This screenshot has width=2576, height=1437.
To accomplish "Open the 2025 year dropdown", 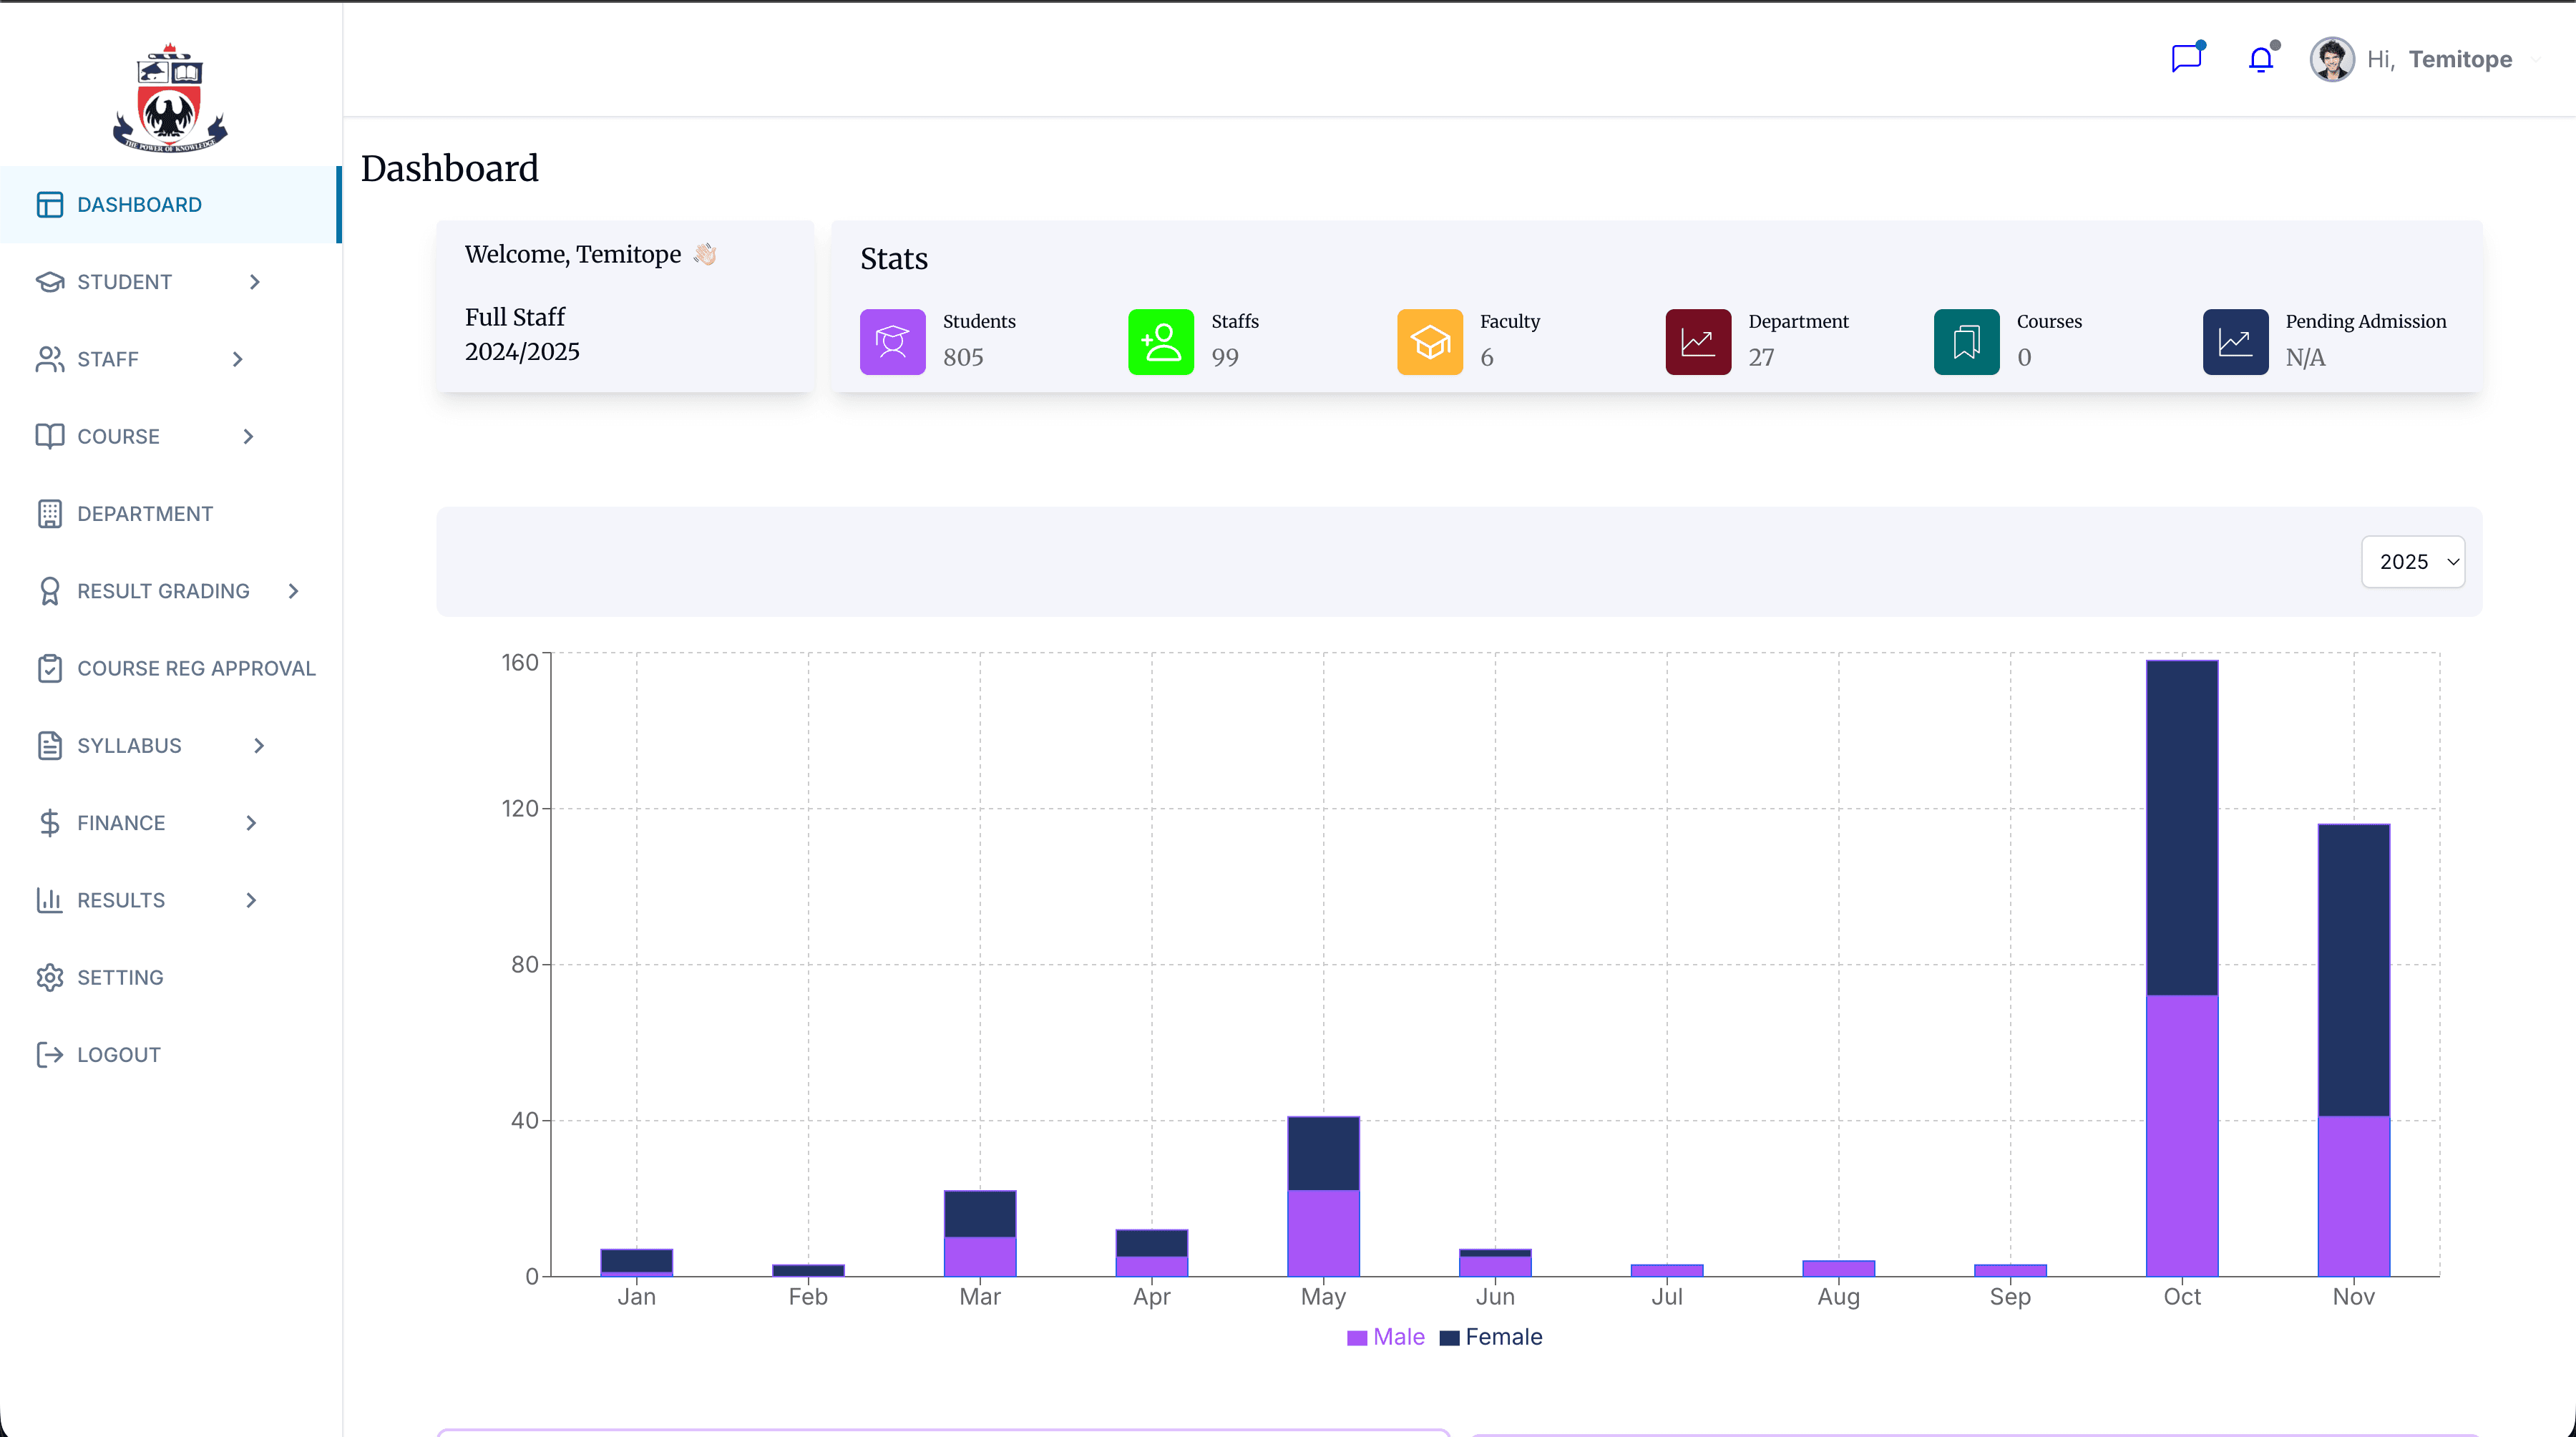I will (x=2412, y=562).
